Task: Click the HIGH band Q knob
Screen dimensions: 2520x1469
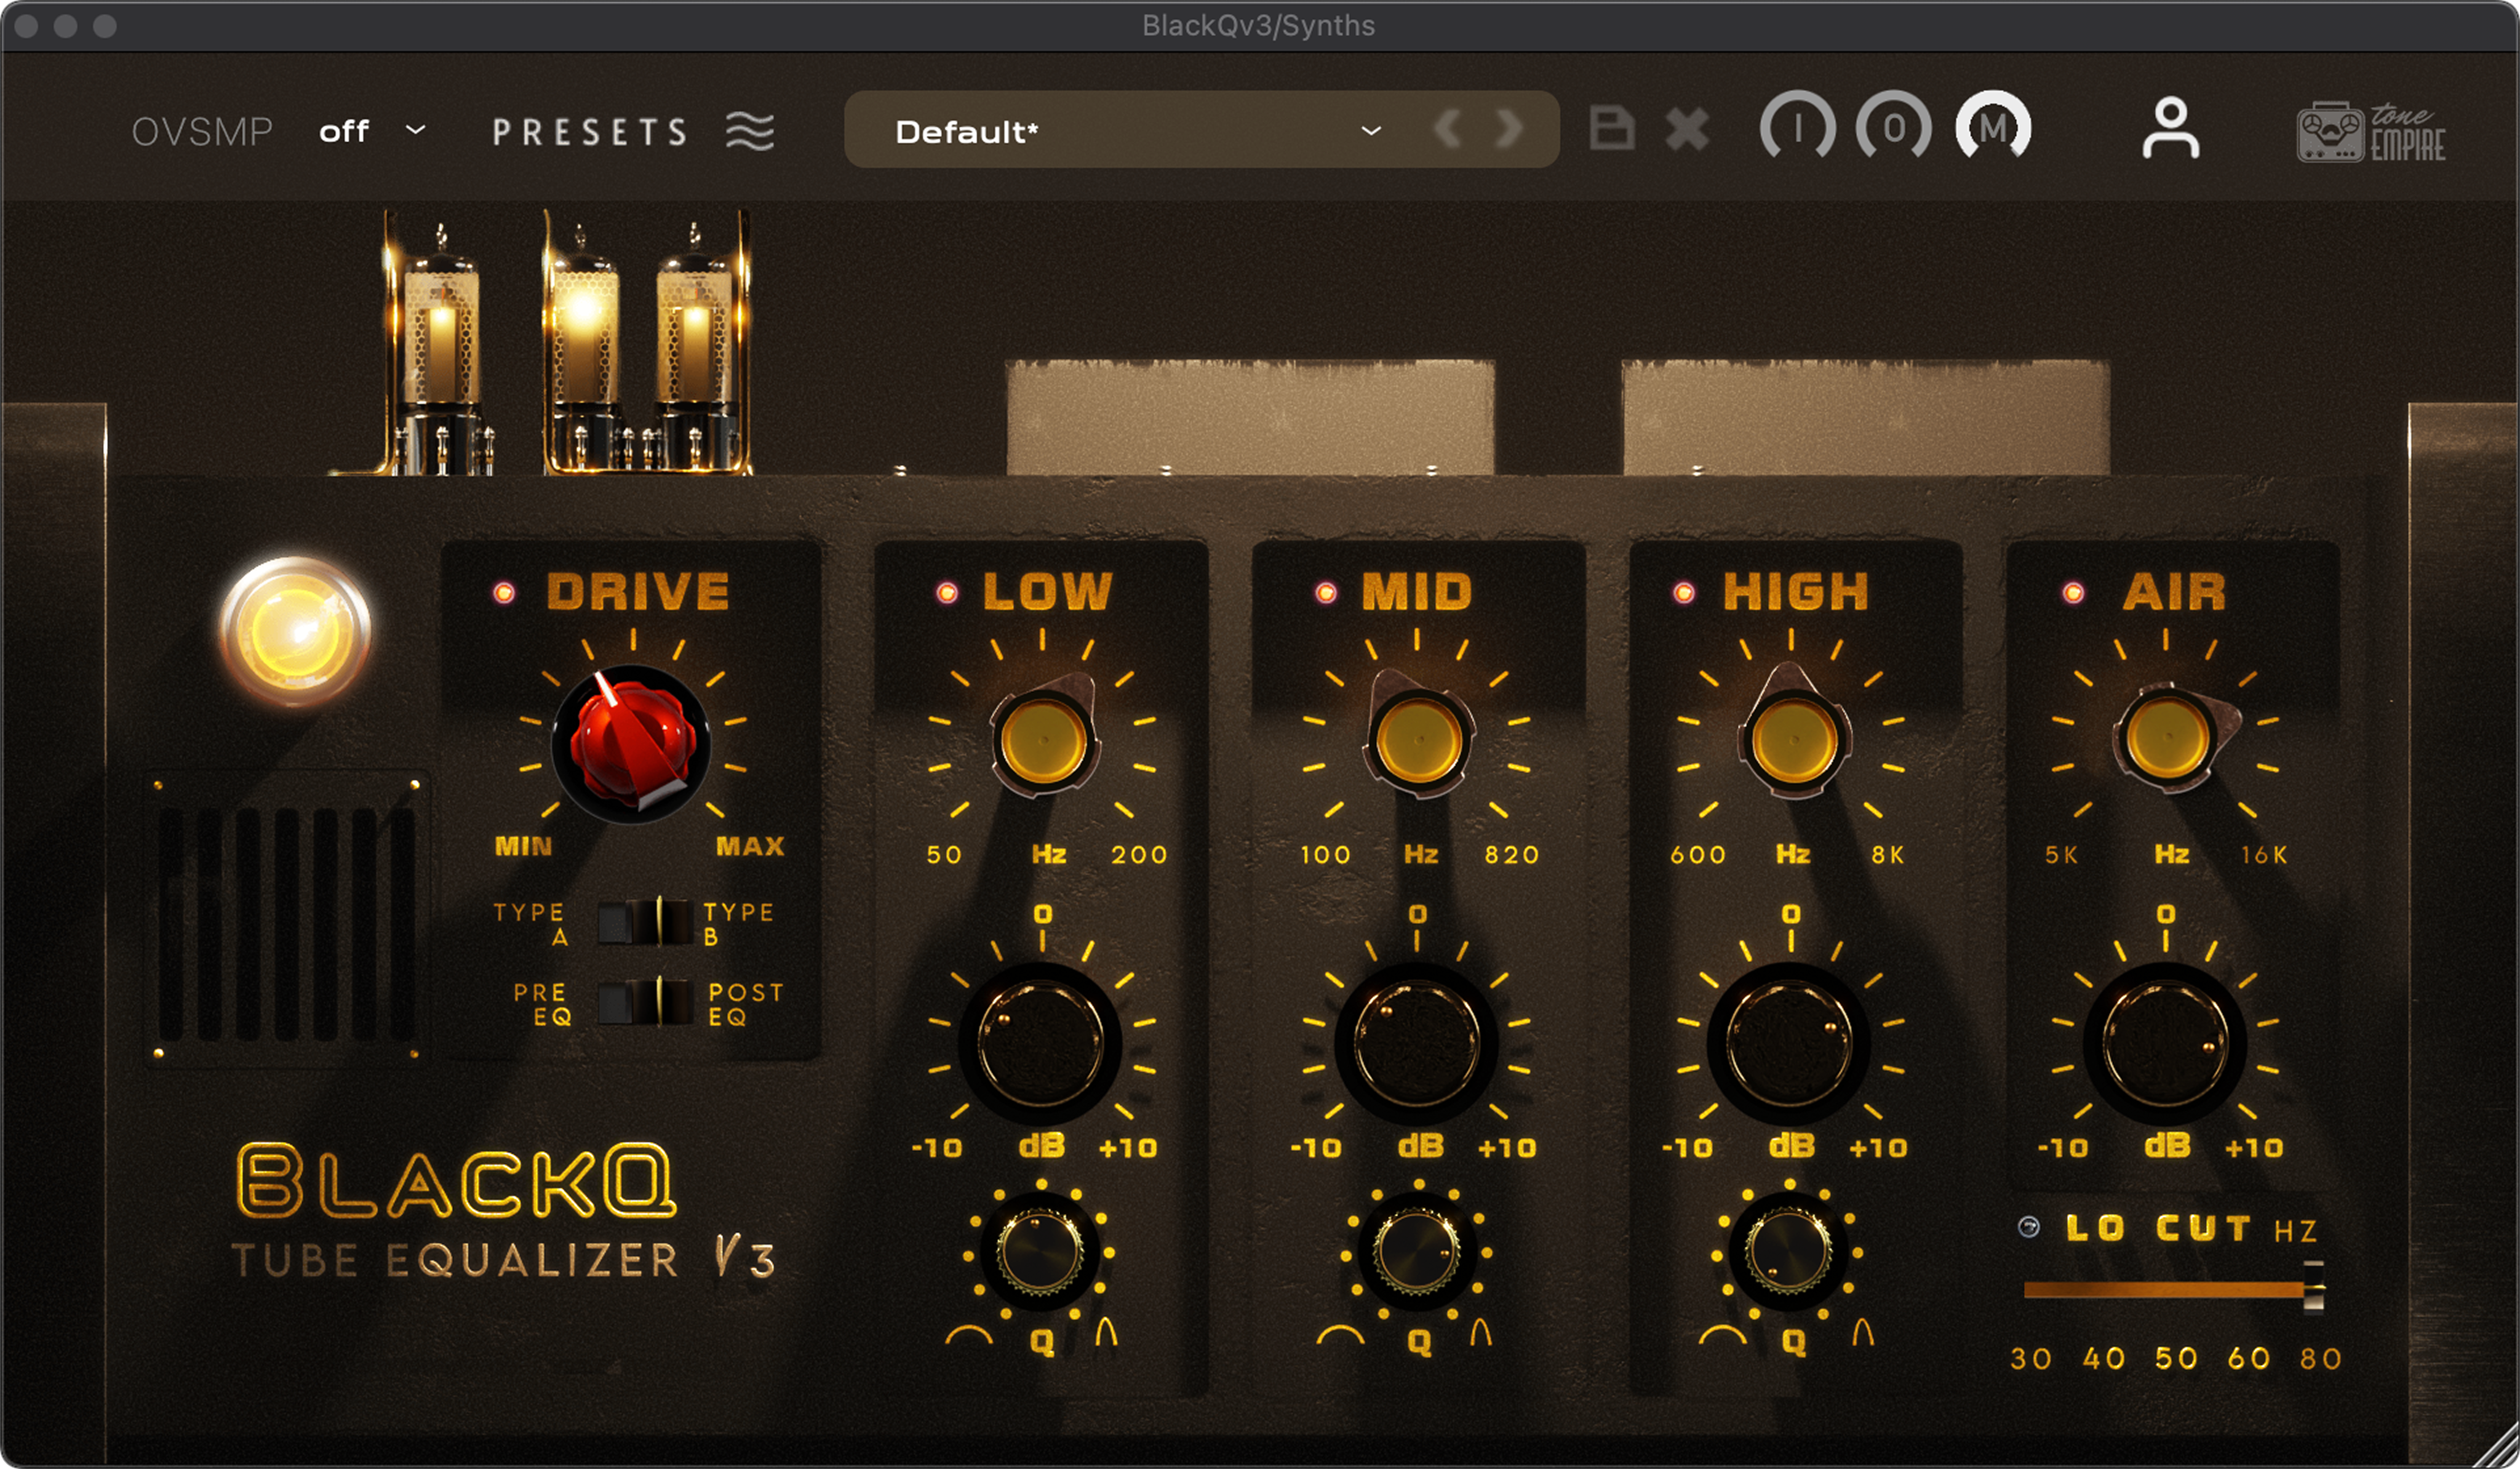Action: [1789, 1252]
